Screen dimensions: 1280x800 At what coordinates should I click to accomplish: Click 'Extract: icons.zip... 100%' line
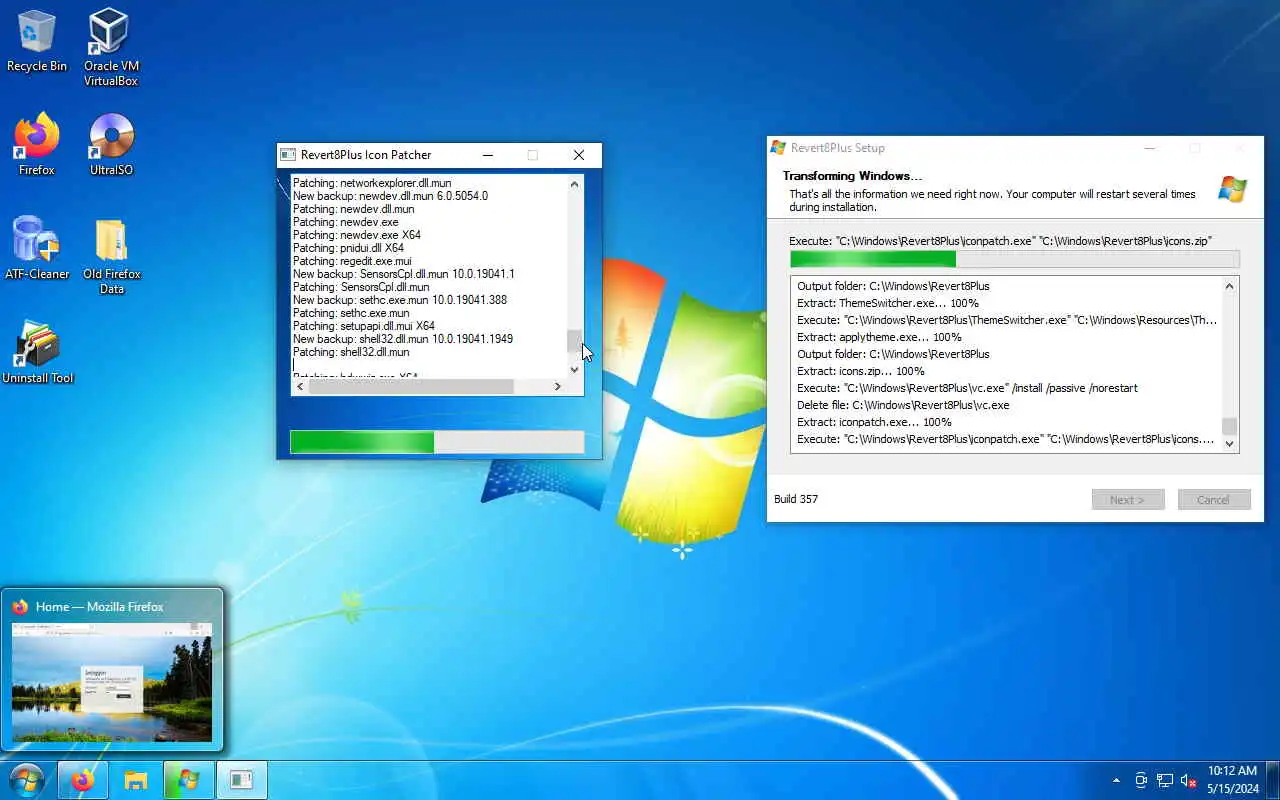(x=861, y=371)
